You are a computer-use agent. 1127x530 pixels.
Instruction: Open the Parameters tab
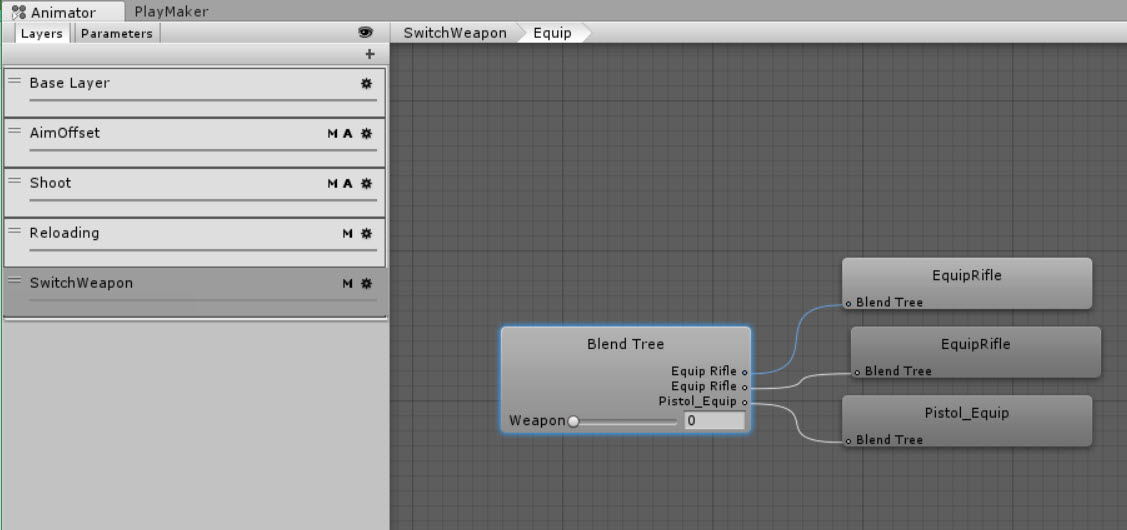(x=116, y=33)
